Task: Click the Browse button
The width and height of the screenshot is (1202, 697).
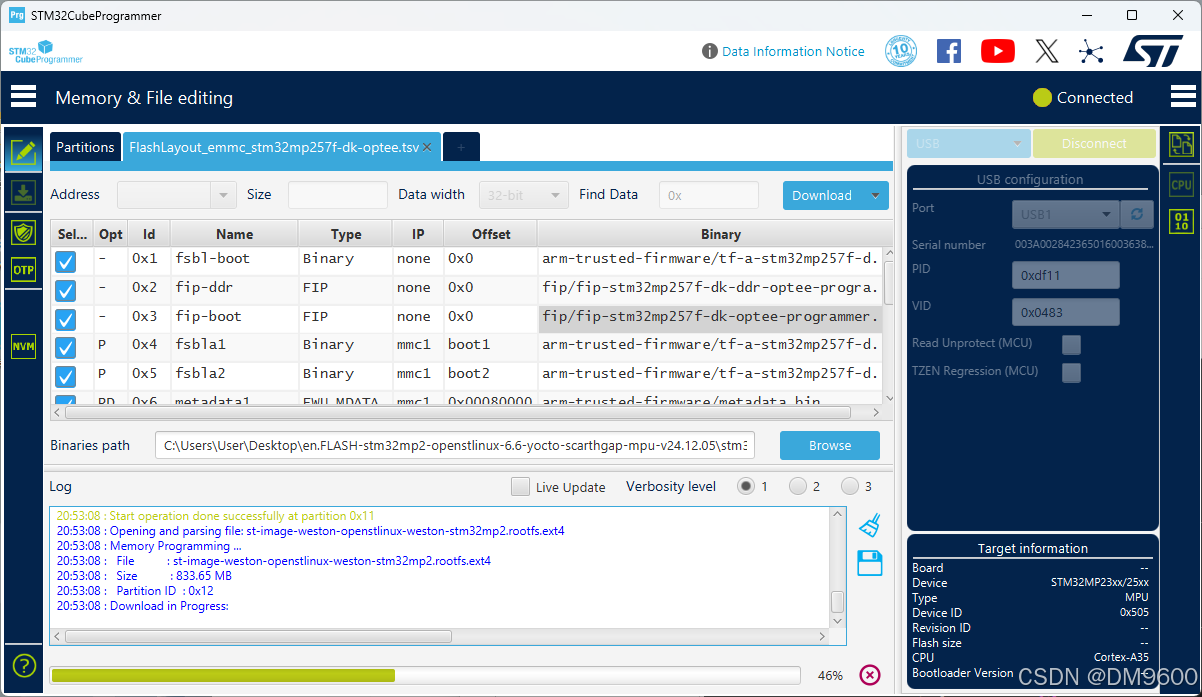Action: point(830,445)
